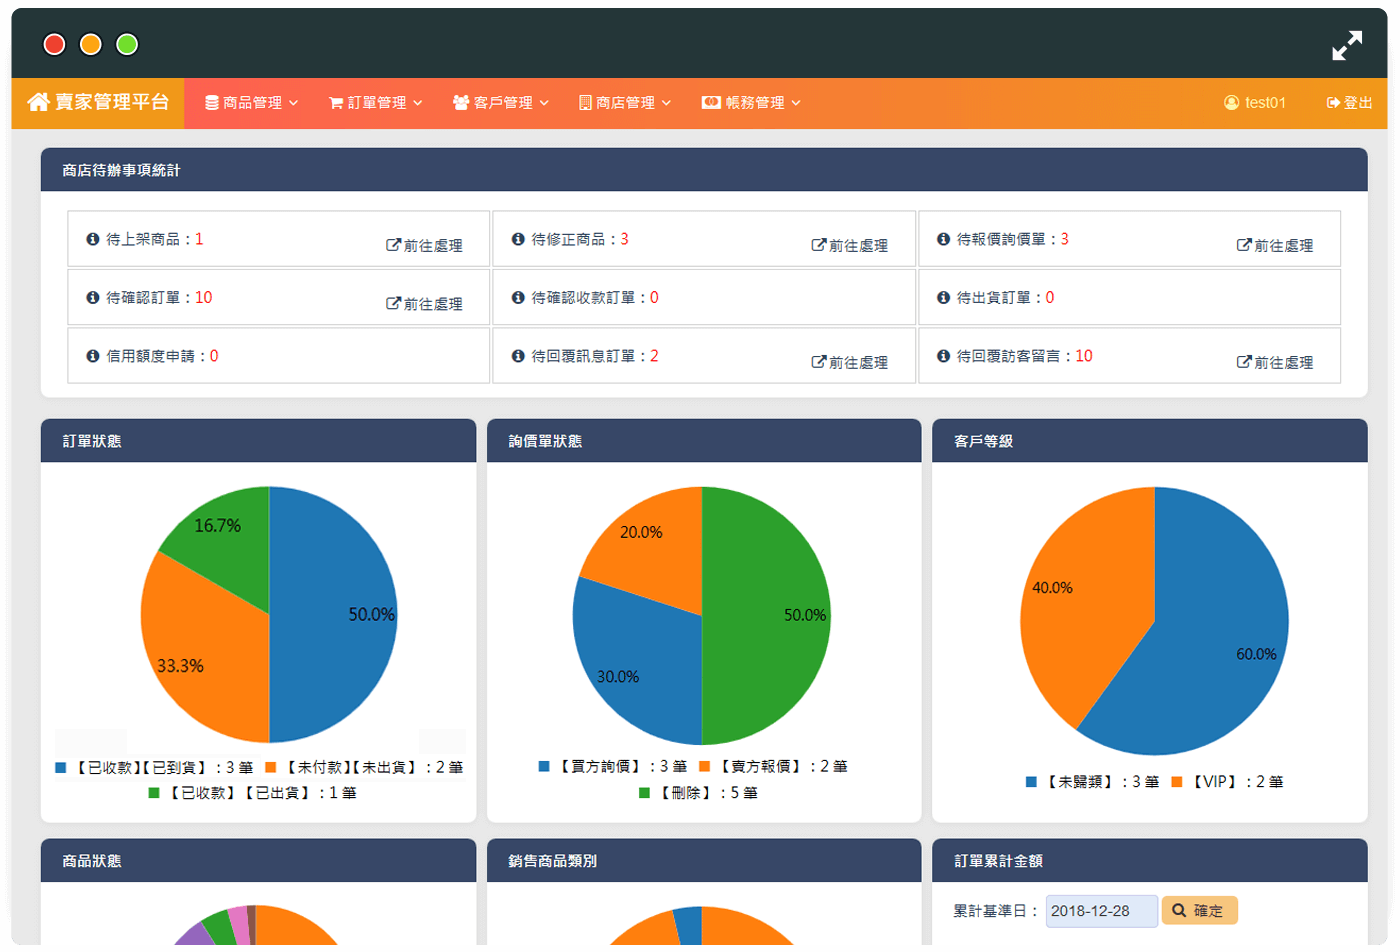Click the 【未歸類】：3 筆 legend text

(x=1102, y=782)
